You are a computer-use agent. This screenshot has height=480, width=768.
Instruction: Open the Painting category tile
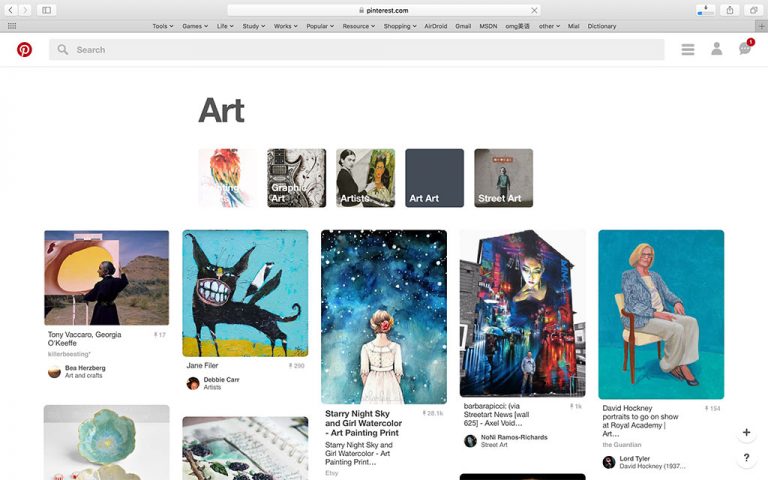click(227, 178)
